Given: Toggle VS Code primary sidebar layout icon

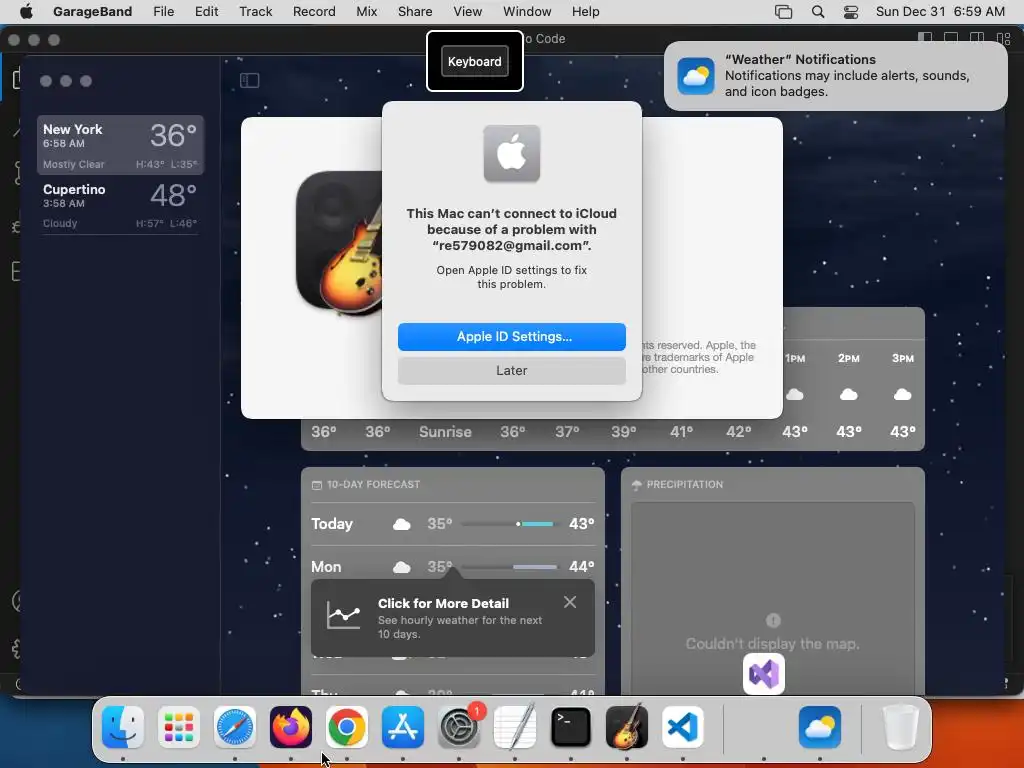Looking at the screenshot, I should coord(925,39).
